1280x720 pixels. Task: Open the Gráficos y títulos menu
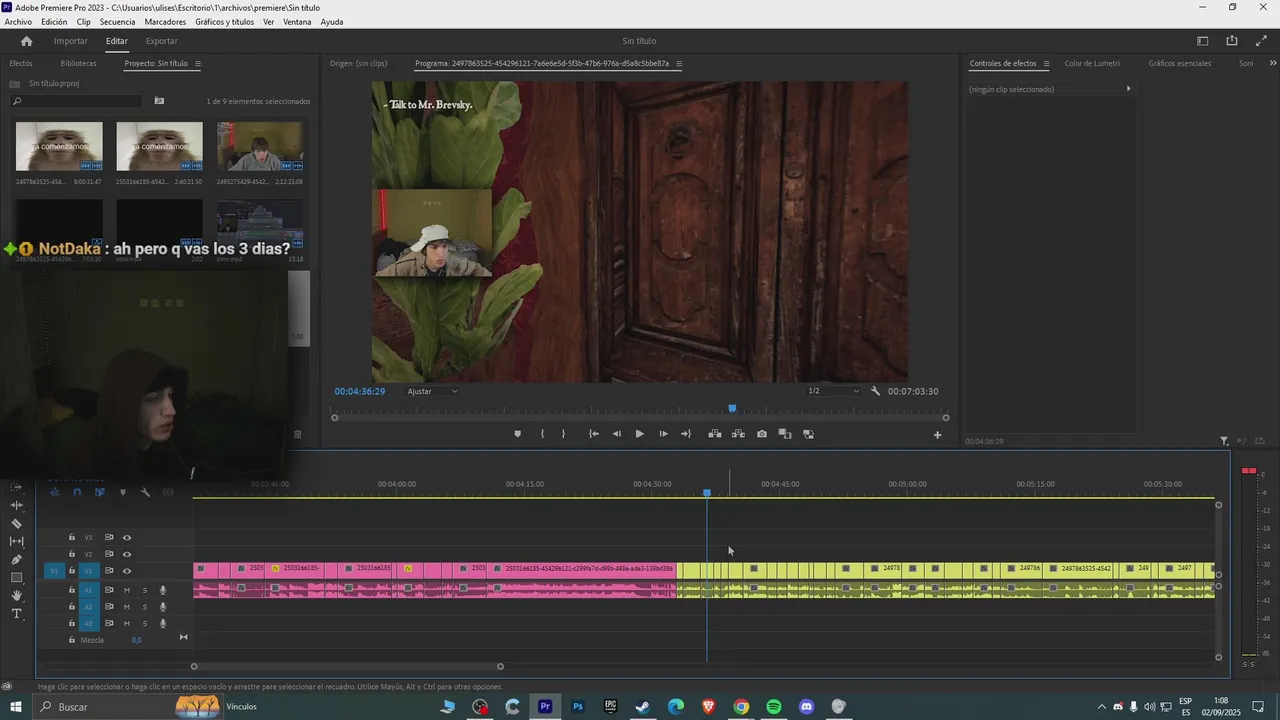click(x=224, y=22)
